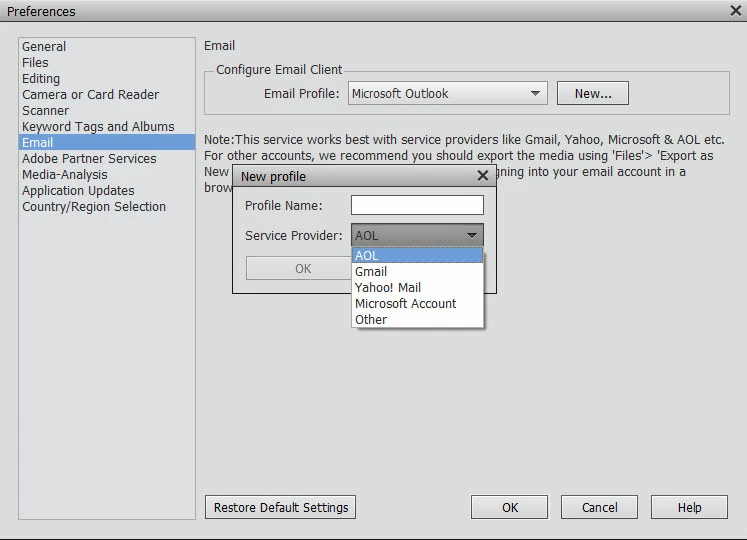Click the Cancel button
The height and width of the screenshot is (540, 747).
click(x=599, y=507)
